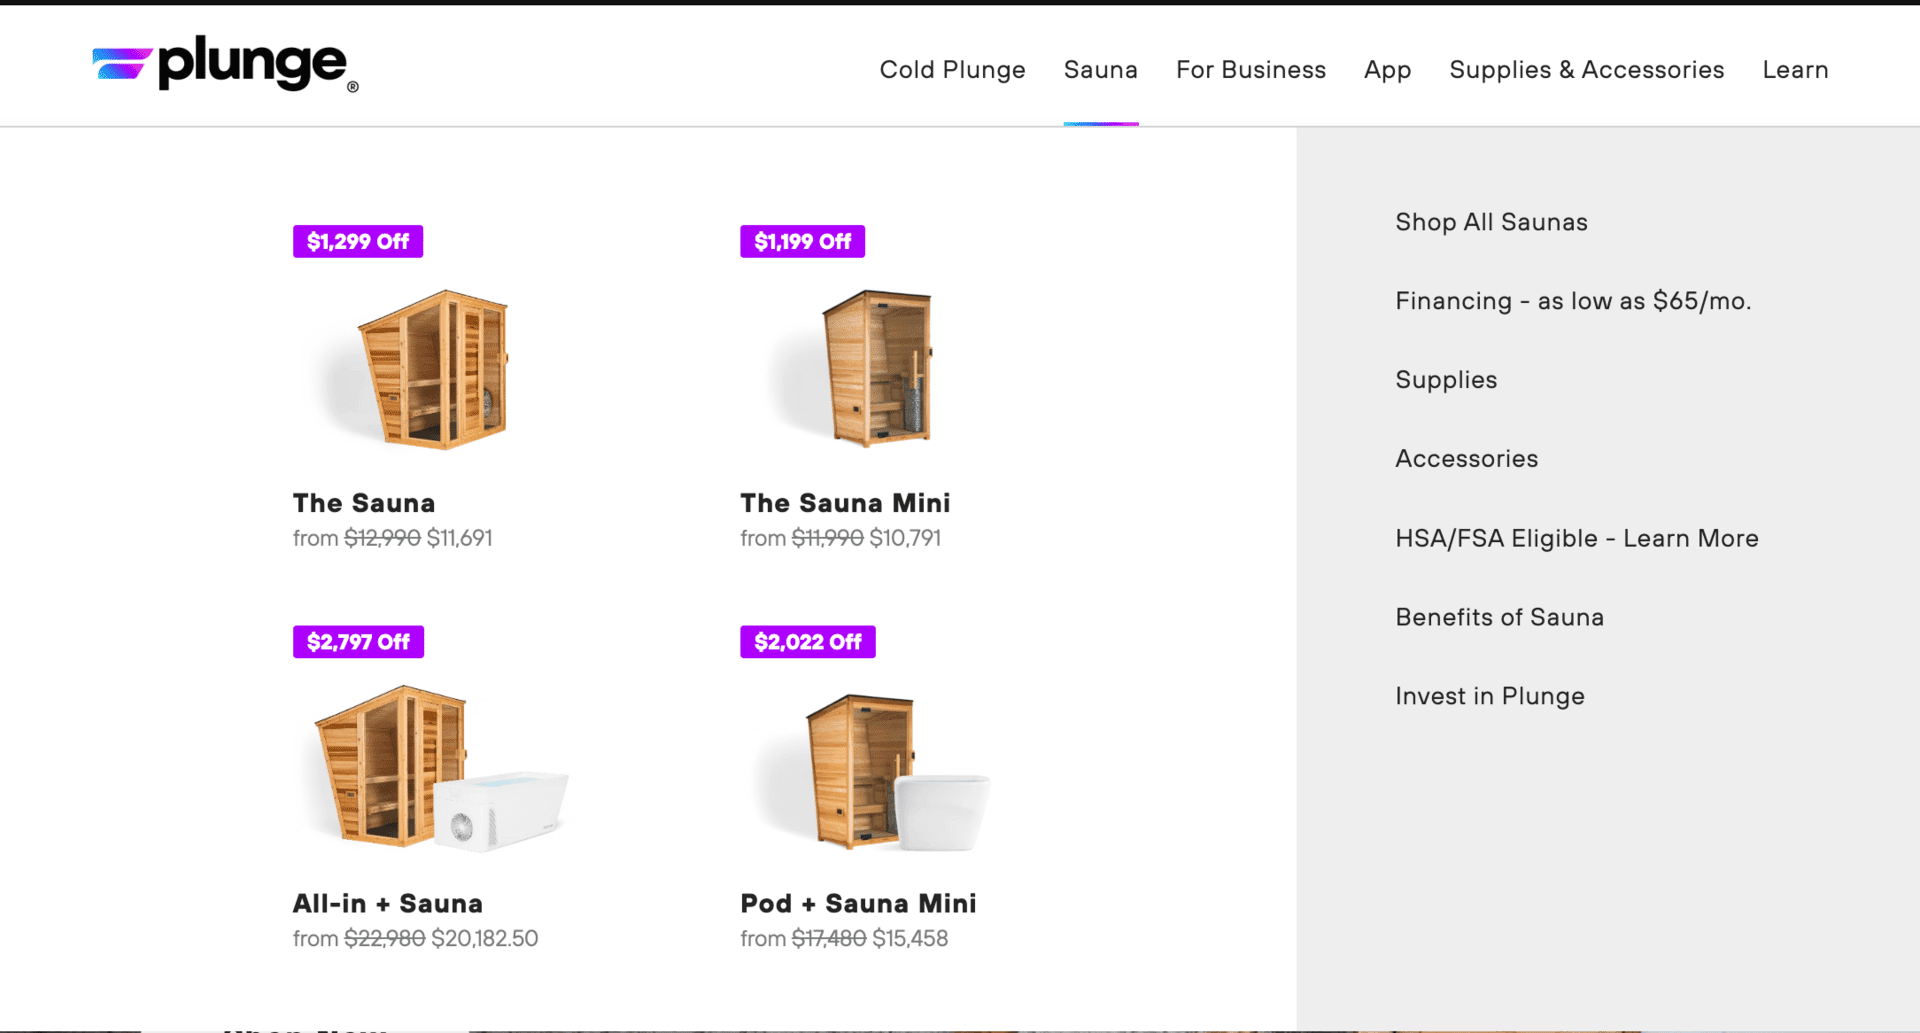Image resolution: width=1920 pixels, height=1033 pixels.
Task: Open the Cold Plunge menu
Action: pyautogui.click(x=952, y=69)
